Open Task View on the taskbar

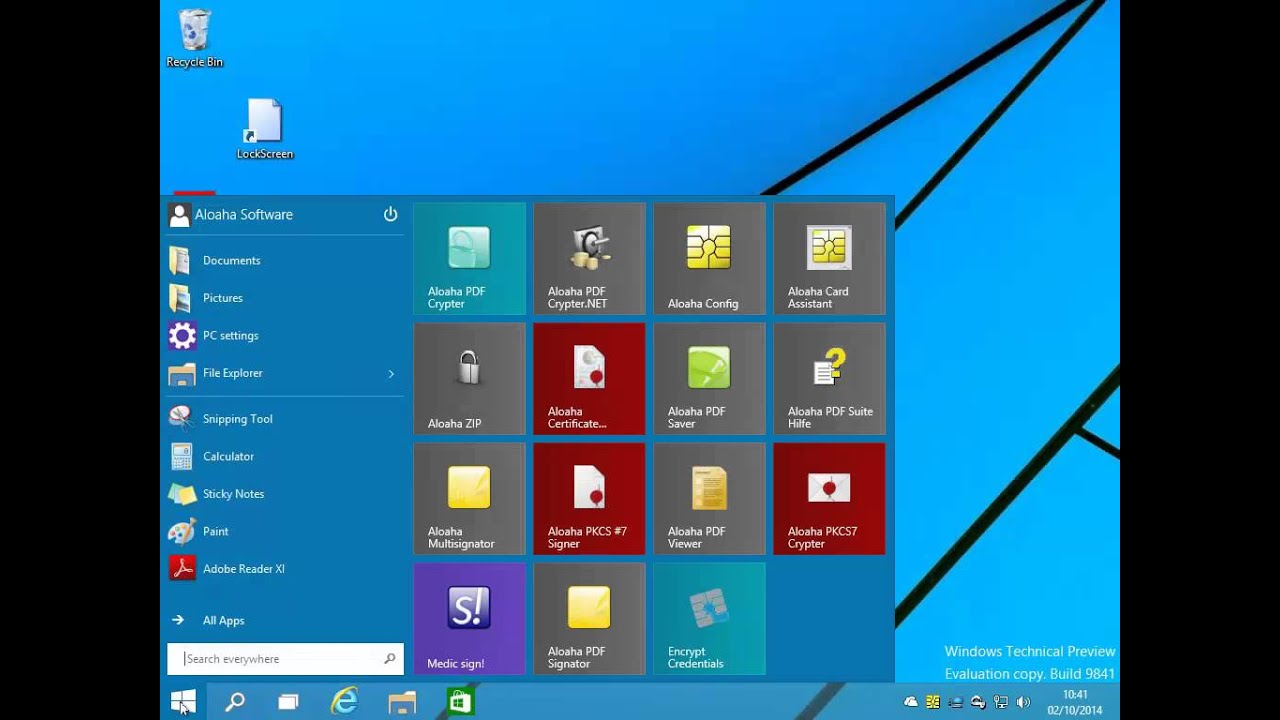288,702
